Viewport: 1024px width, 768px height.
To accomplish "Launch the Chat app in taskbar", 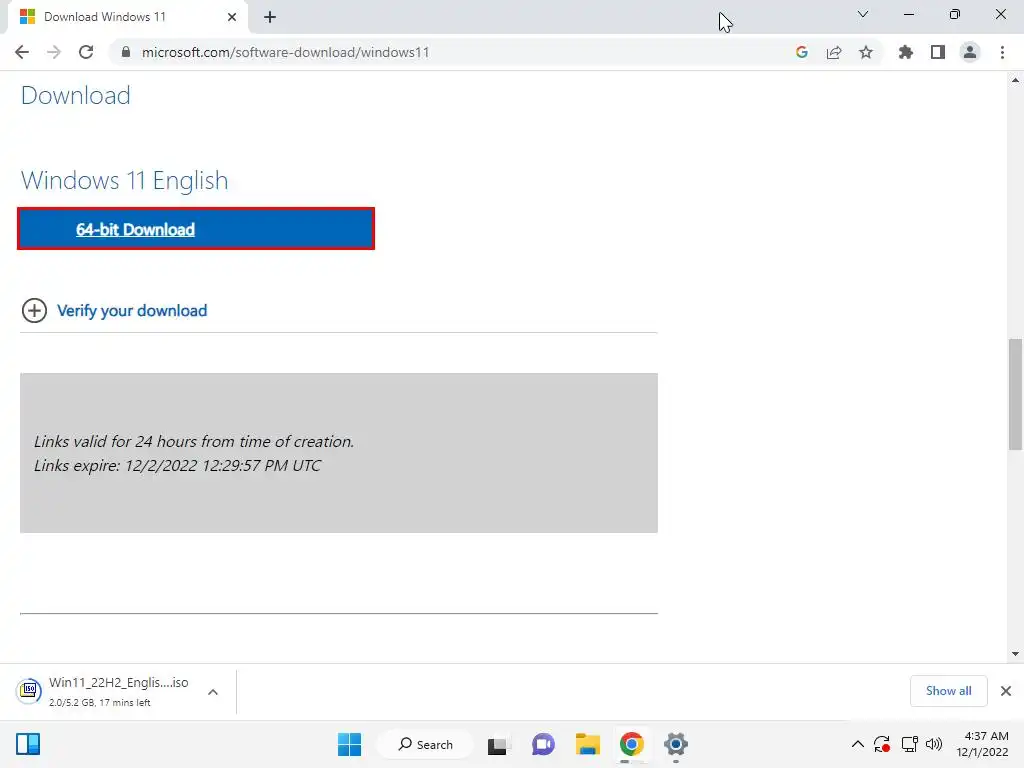I will 543,744.
